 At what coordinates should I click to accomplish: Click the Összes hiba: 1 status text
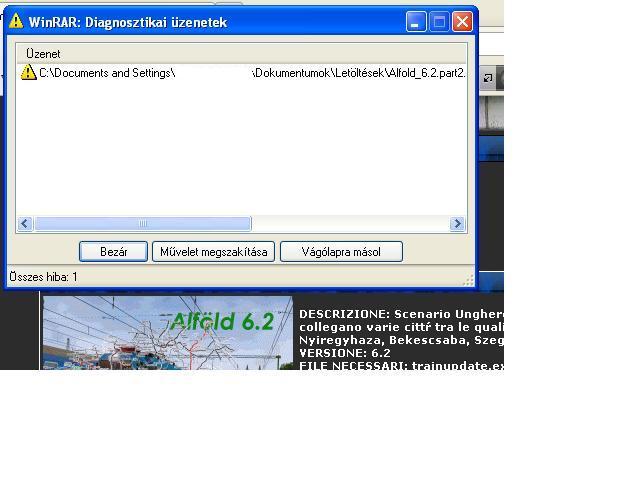click(43, 277)
